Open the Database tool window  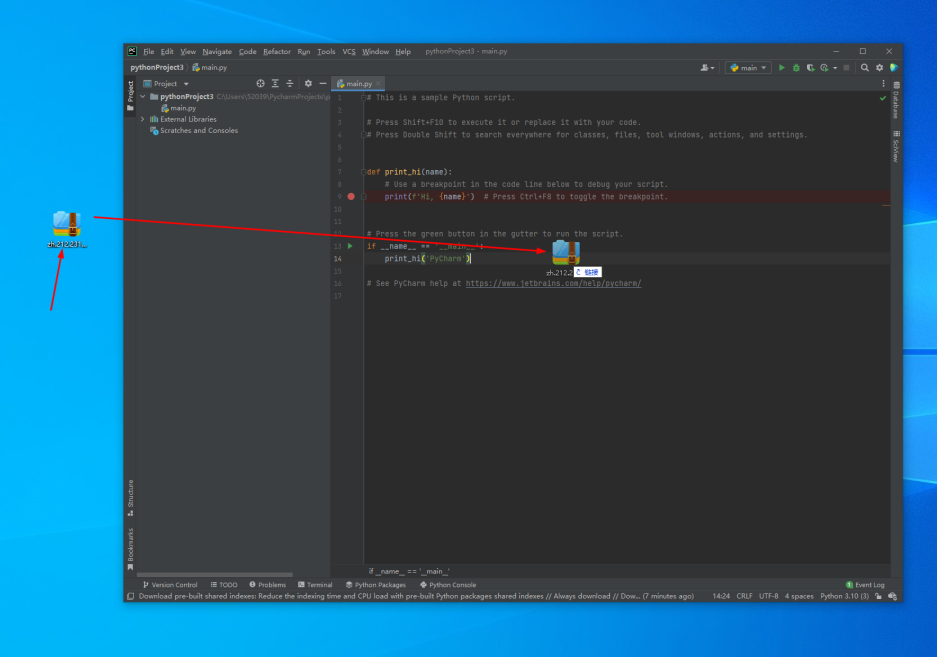click(x=896, y=100)
